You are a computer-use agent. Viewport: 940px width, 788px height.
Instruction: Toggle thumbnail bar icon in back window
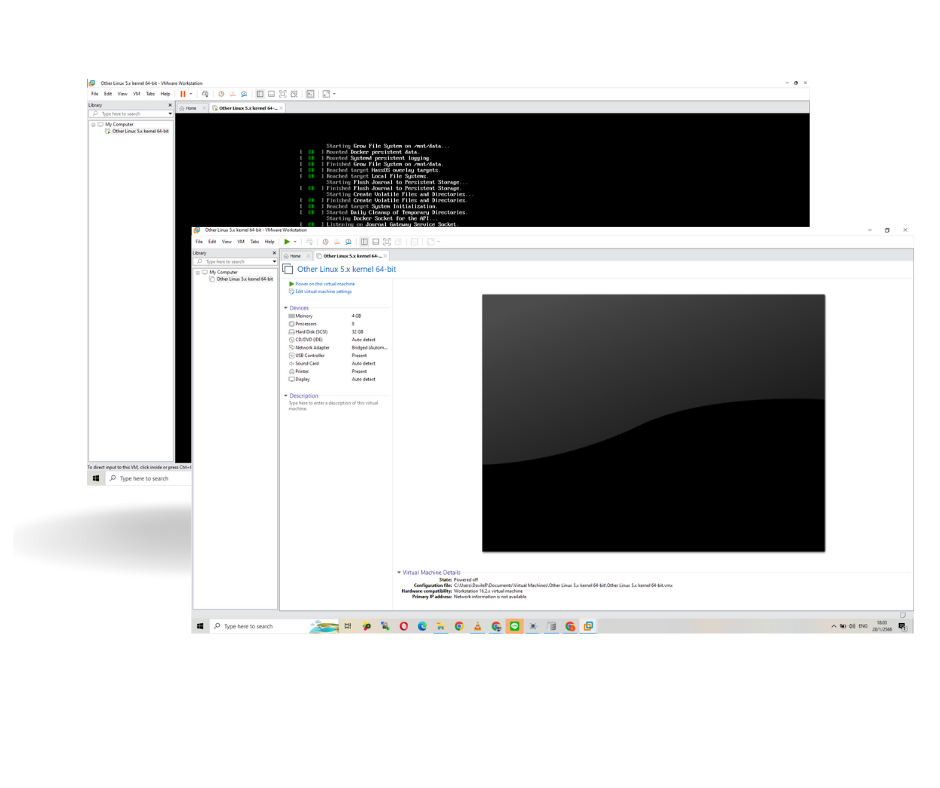[271, 94]
